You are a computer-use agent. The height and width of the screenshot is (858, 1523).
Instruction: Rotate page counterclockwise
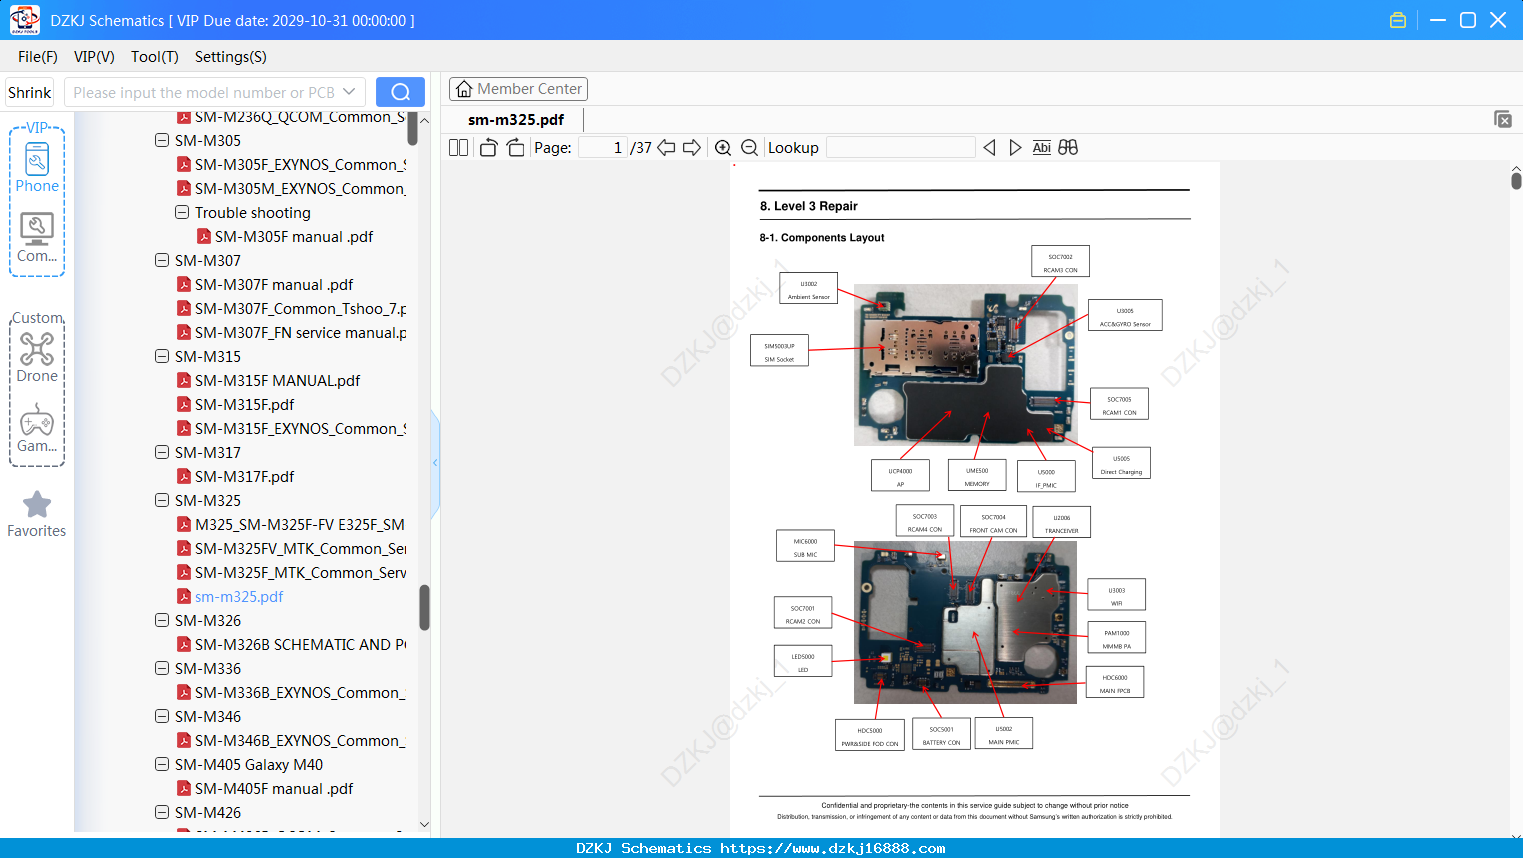pos(488,147)
